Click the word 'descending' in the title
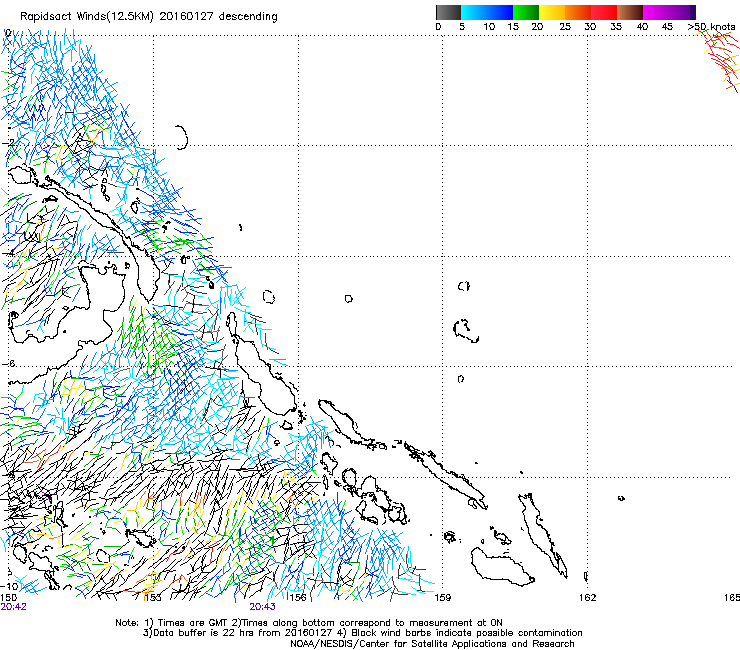The height and width of the screenshot is (650, 740). 248,17
